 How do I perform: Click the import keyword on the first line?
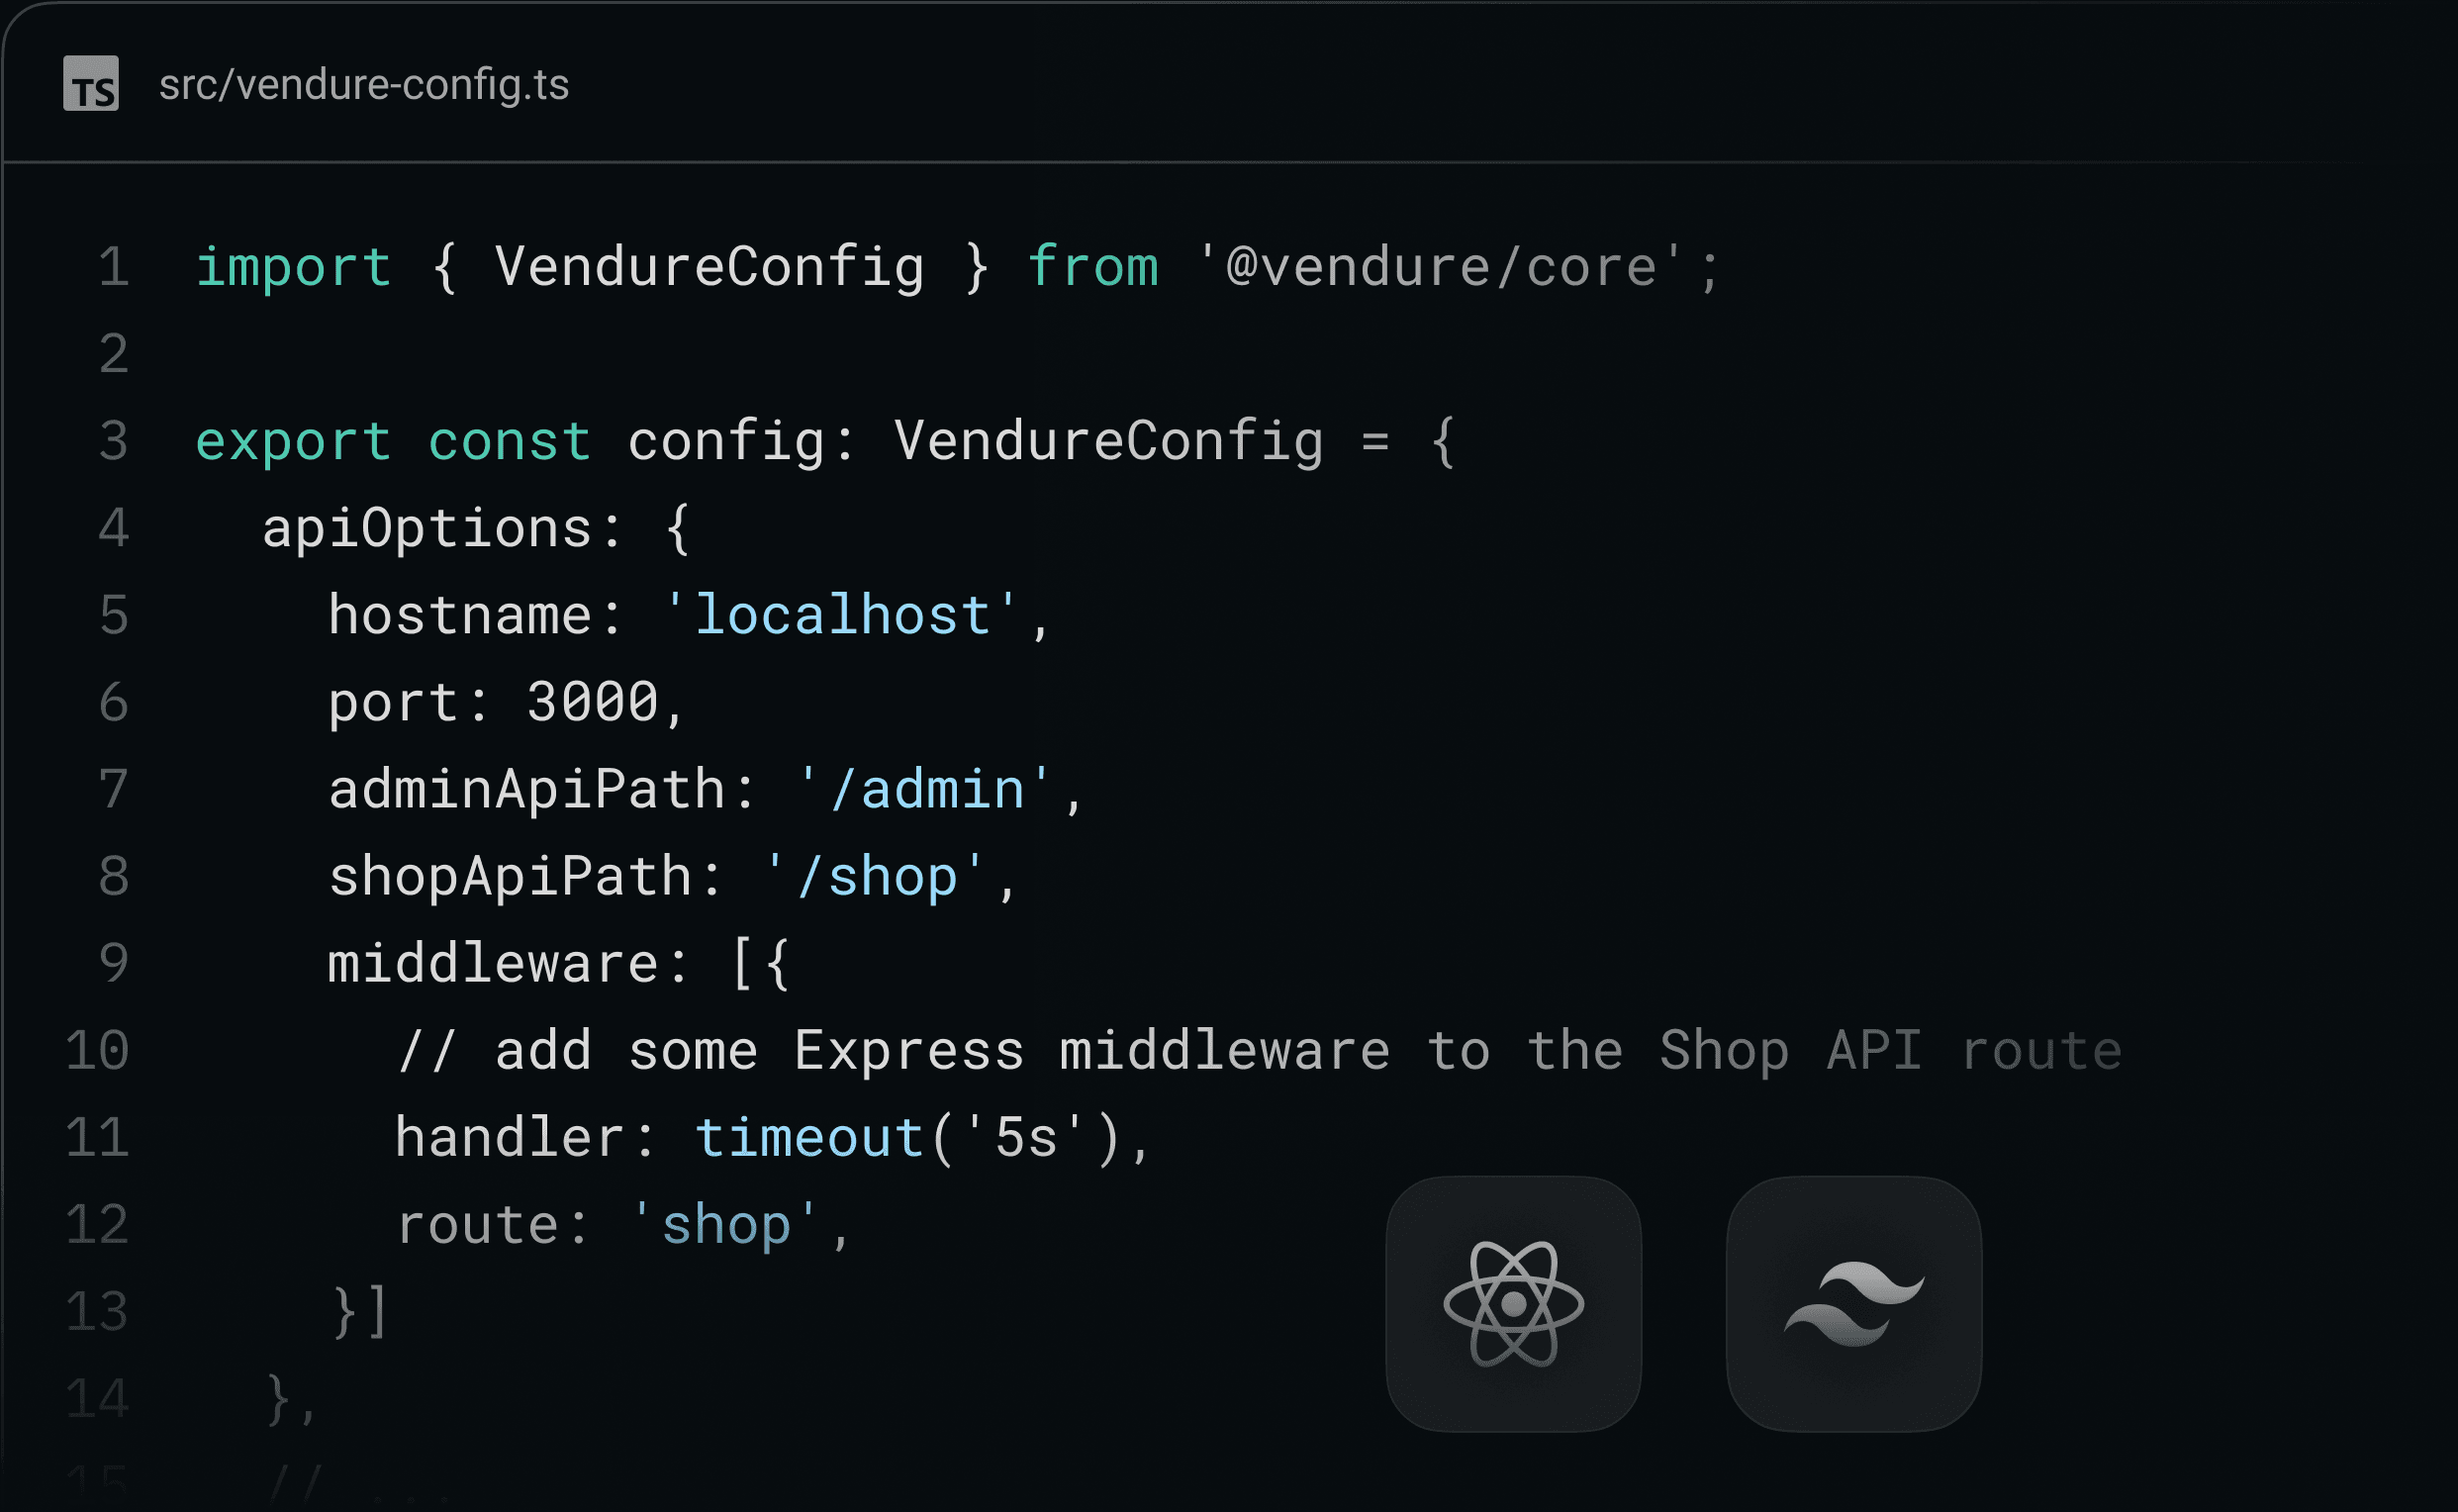pos(293,267)
